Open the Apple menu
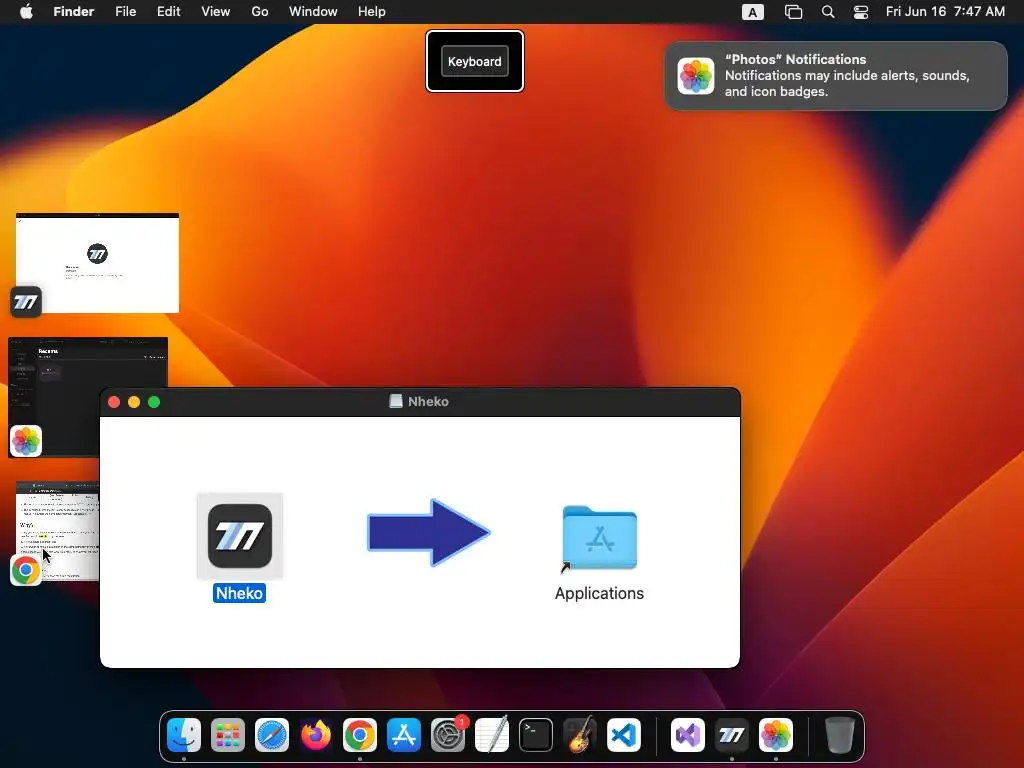The height and width of the screenshot is (768, 1024). point(26,12)
